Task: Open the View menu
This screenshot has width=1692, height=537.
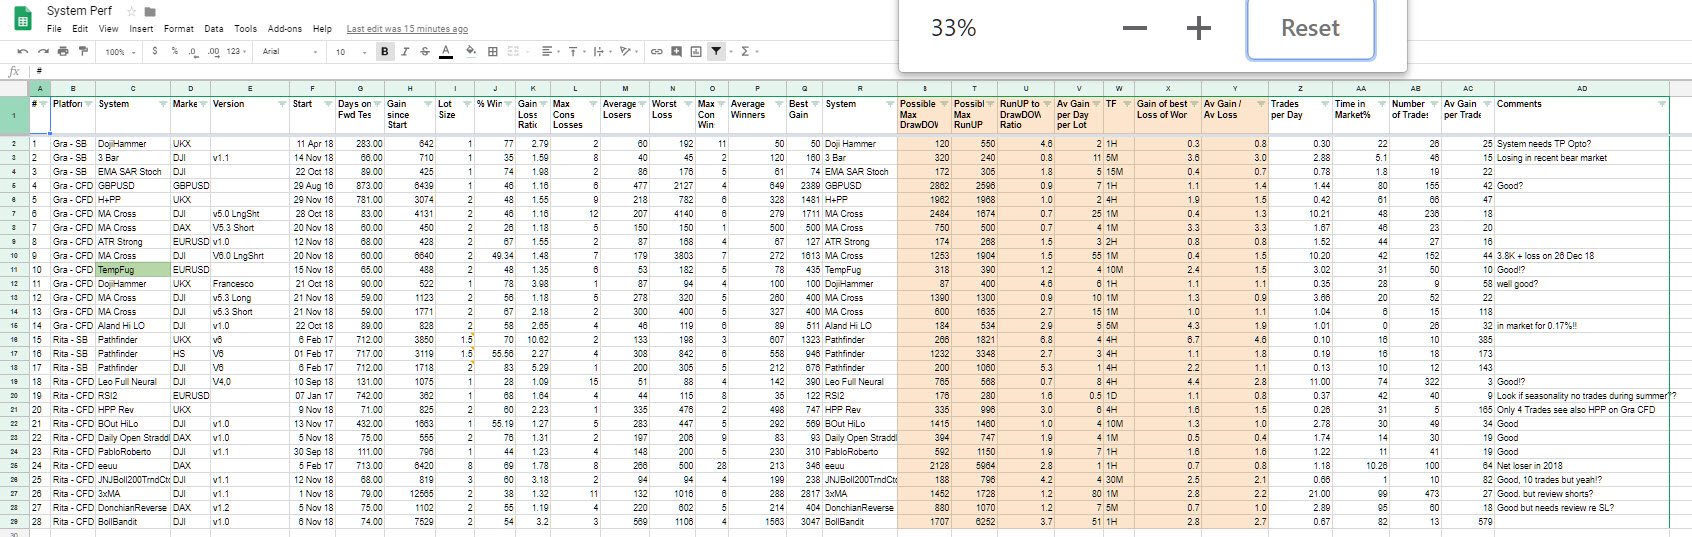Action: pyautogui.click(x=108, y=29)
